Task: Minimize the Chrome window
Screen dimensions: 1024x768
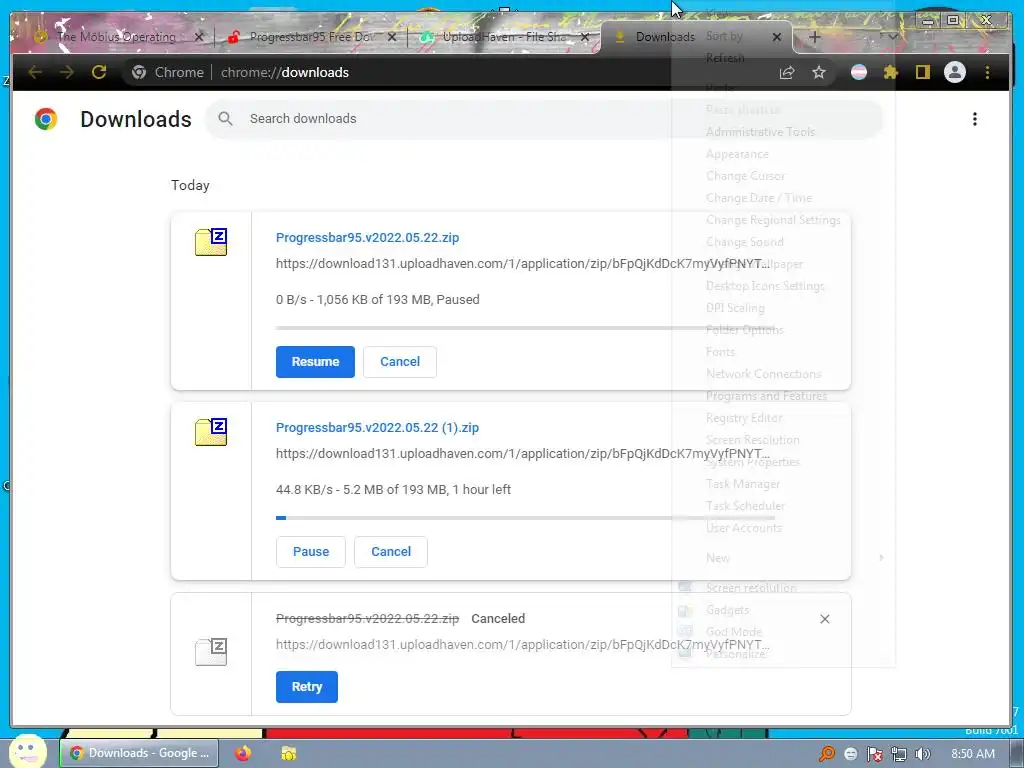Action: [927, 20]
